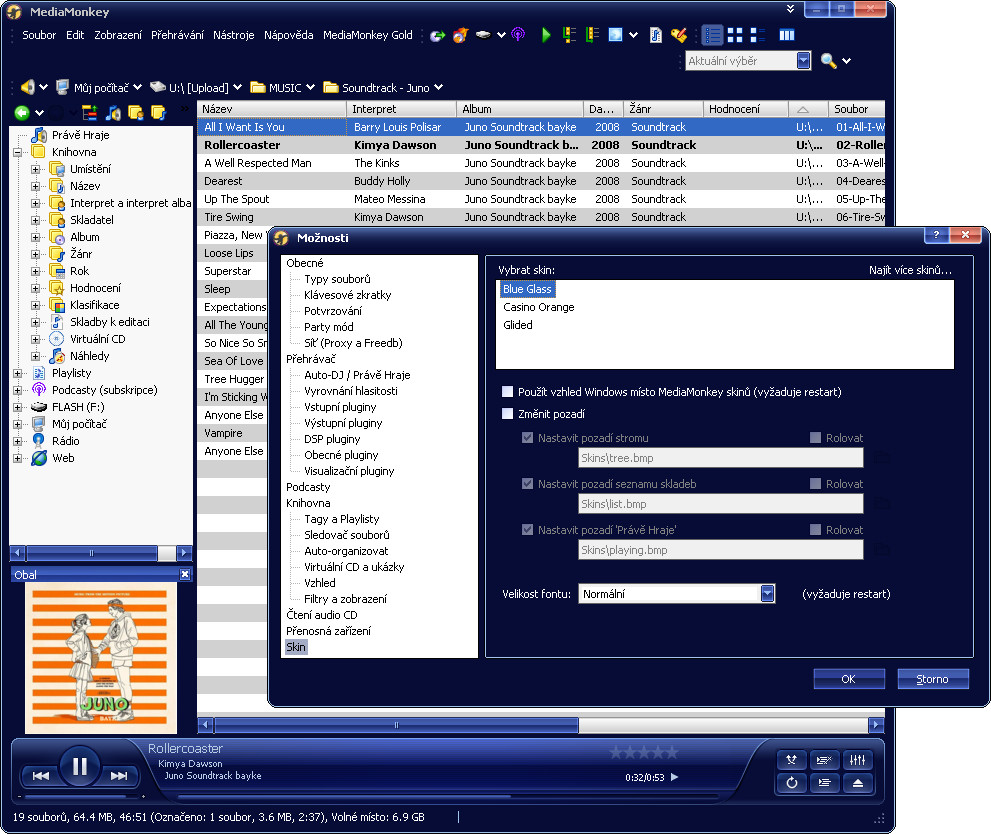Screen dimensions: 991x834
Task: Click the music note speaker tree icon
Action: tap(113, 112)
